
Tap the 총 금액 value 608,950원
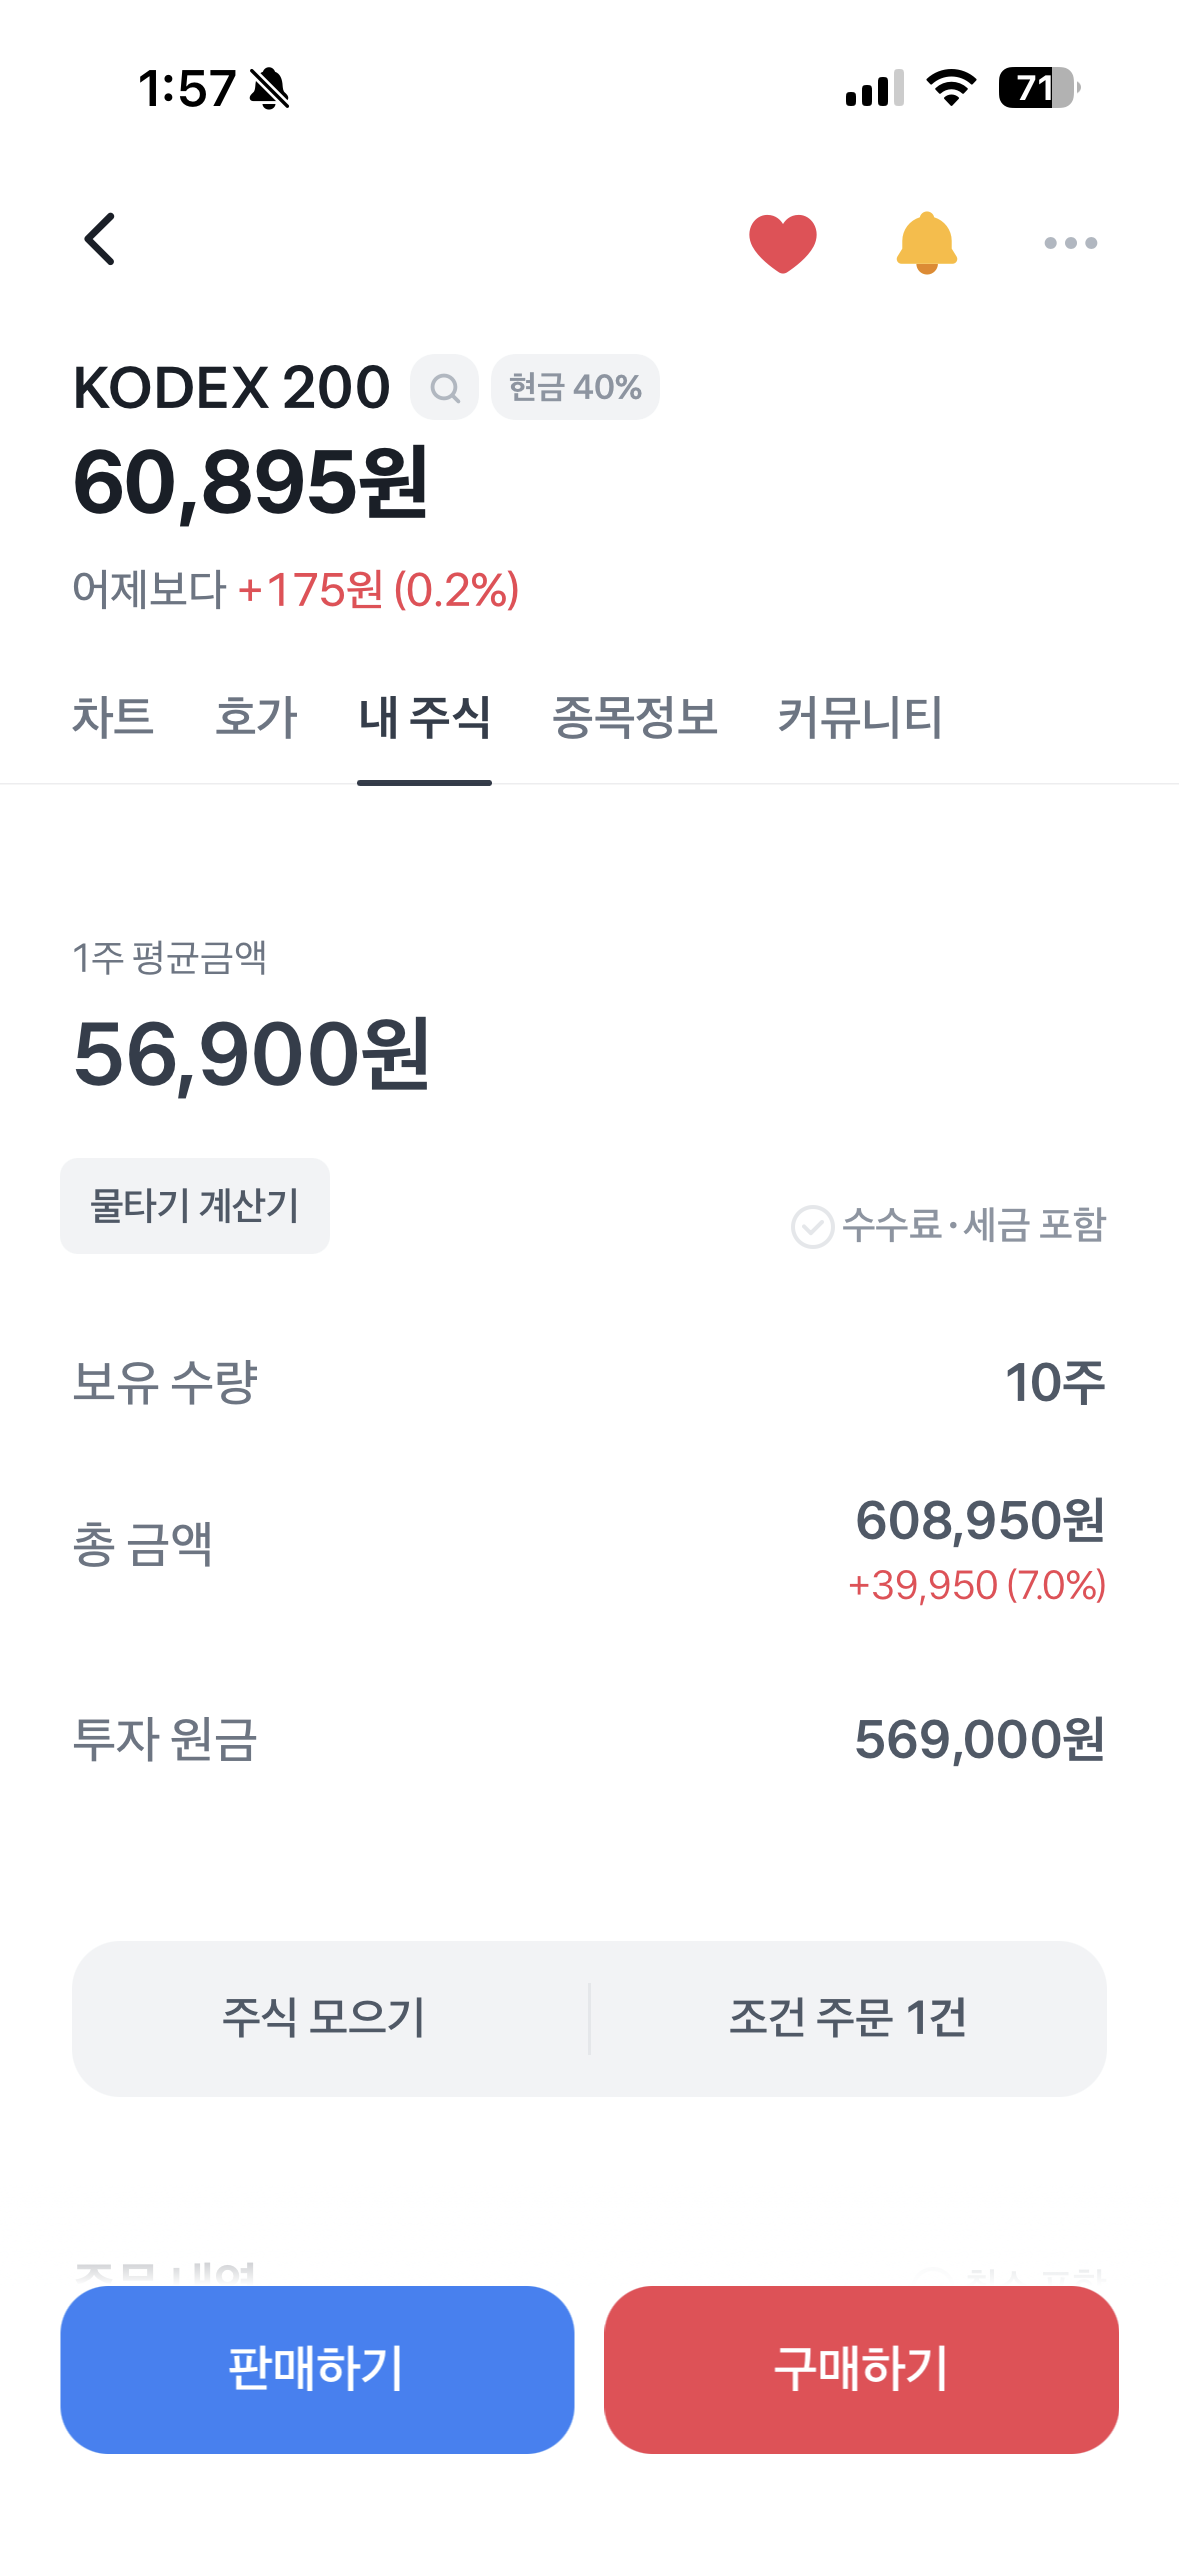980,1520
